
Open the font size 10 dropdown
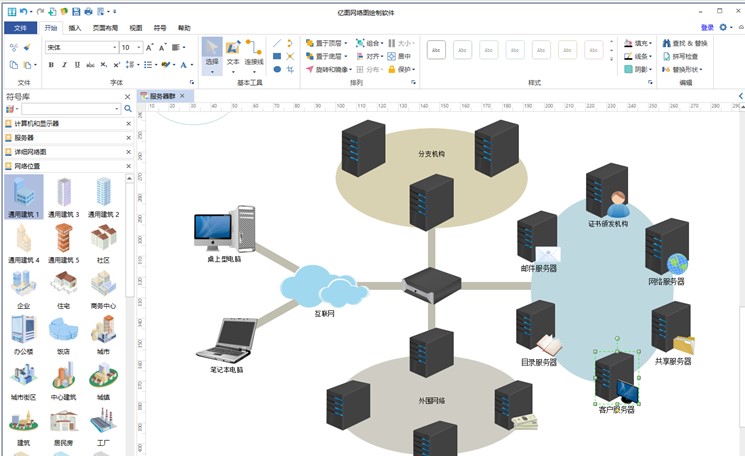click(139, 47)
